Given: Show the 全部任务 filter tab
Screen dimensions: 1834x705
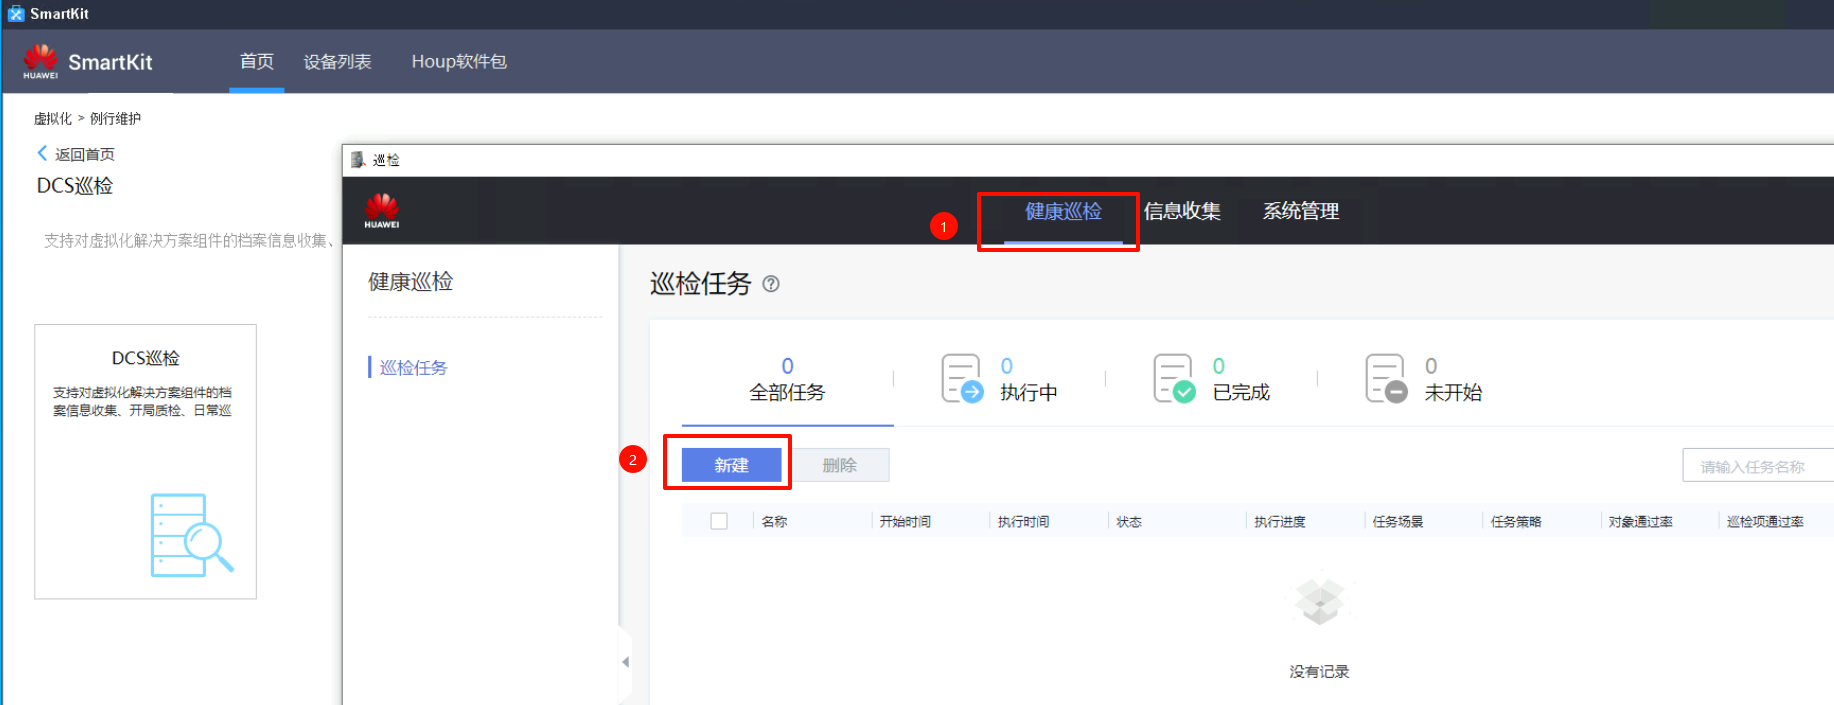Looking at the screenshot, I should click(x=787, y=380).
